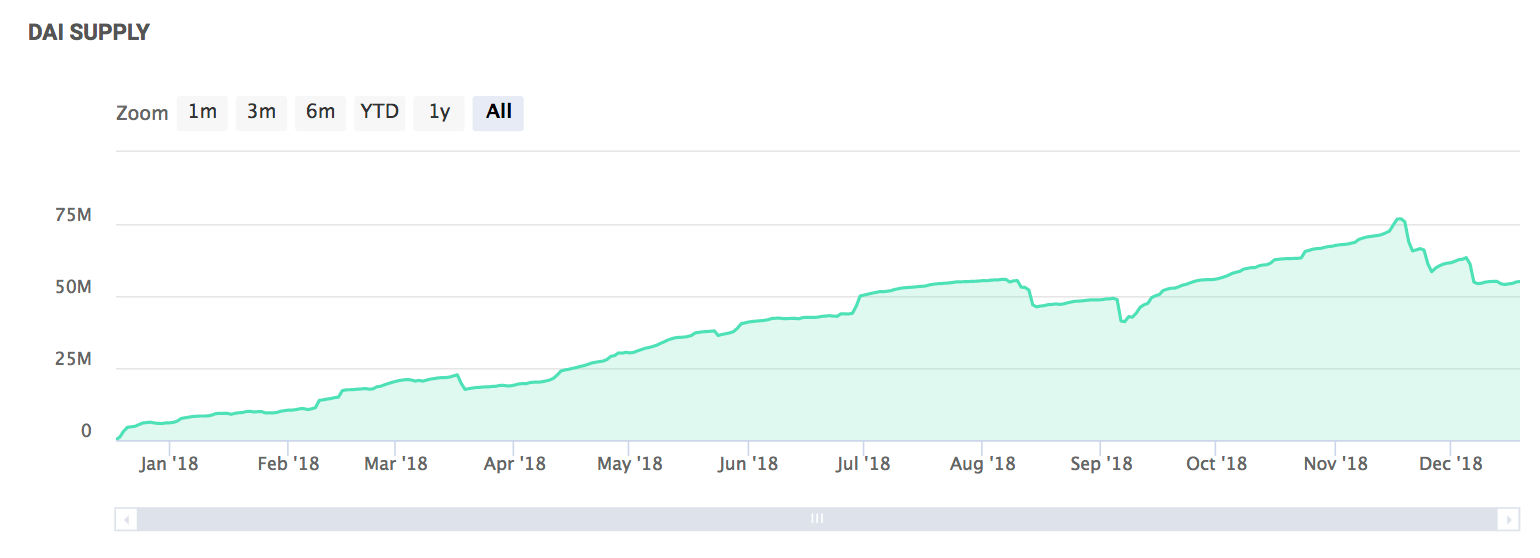Click the Dec '18 axis label
The image size is (1540, 558).
pyautogui.click(x=1450, y=464)
